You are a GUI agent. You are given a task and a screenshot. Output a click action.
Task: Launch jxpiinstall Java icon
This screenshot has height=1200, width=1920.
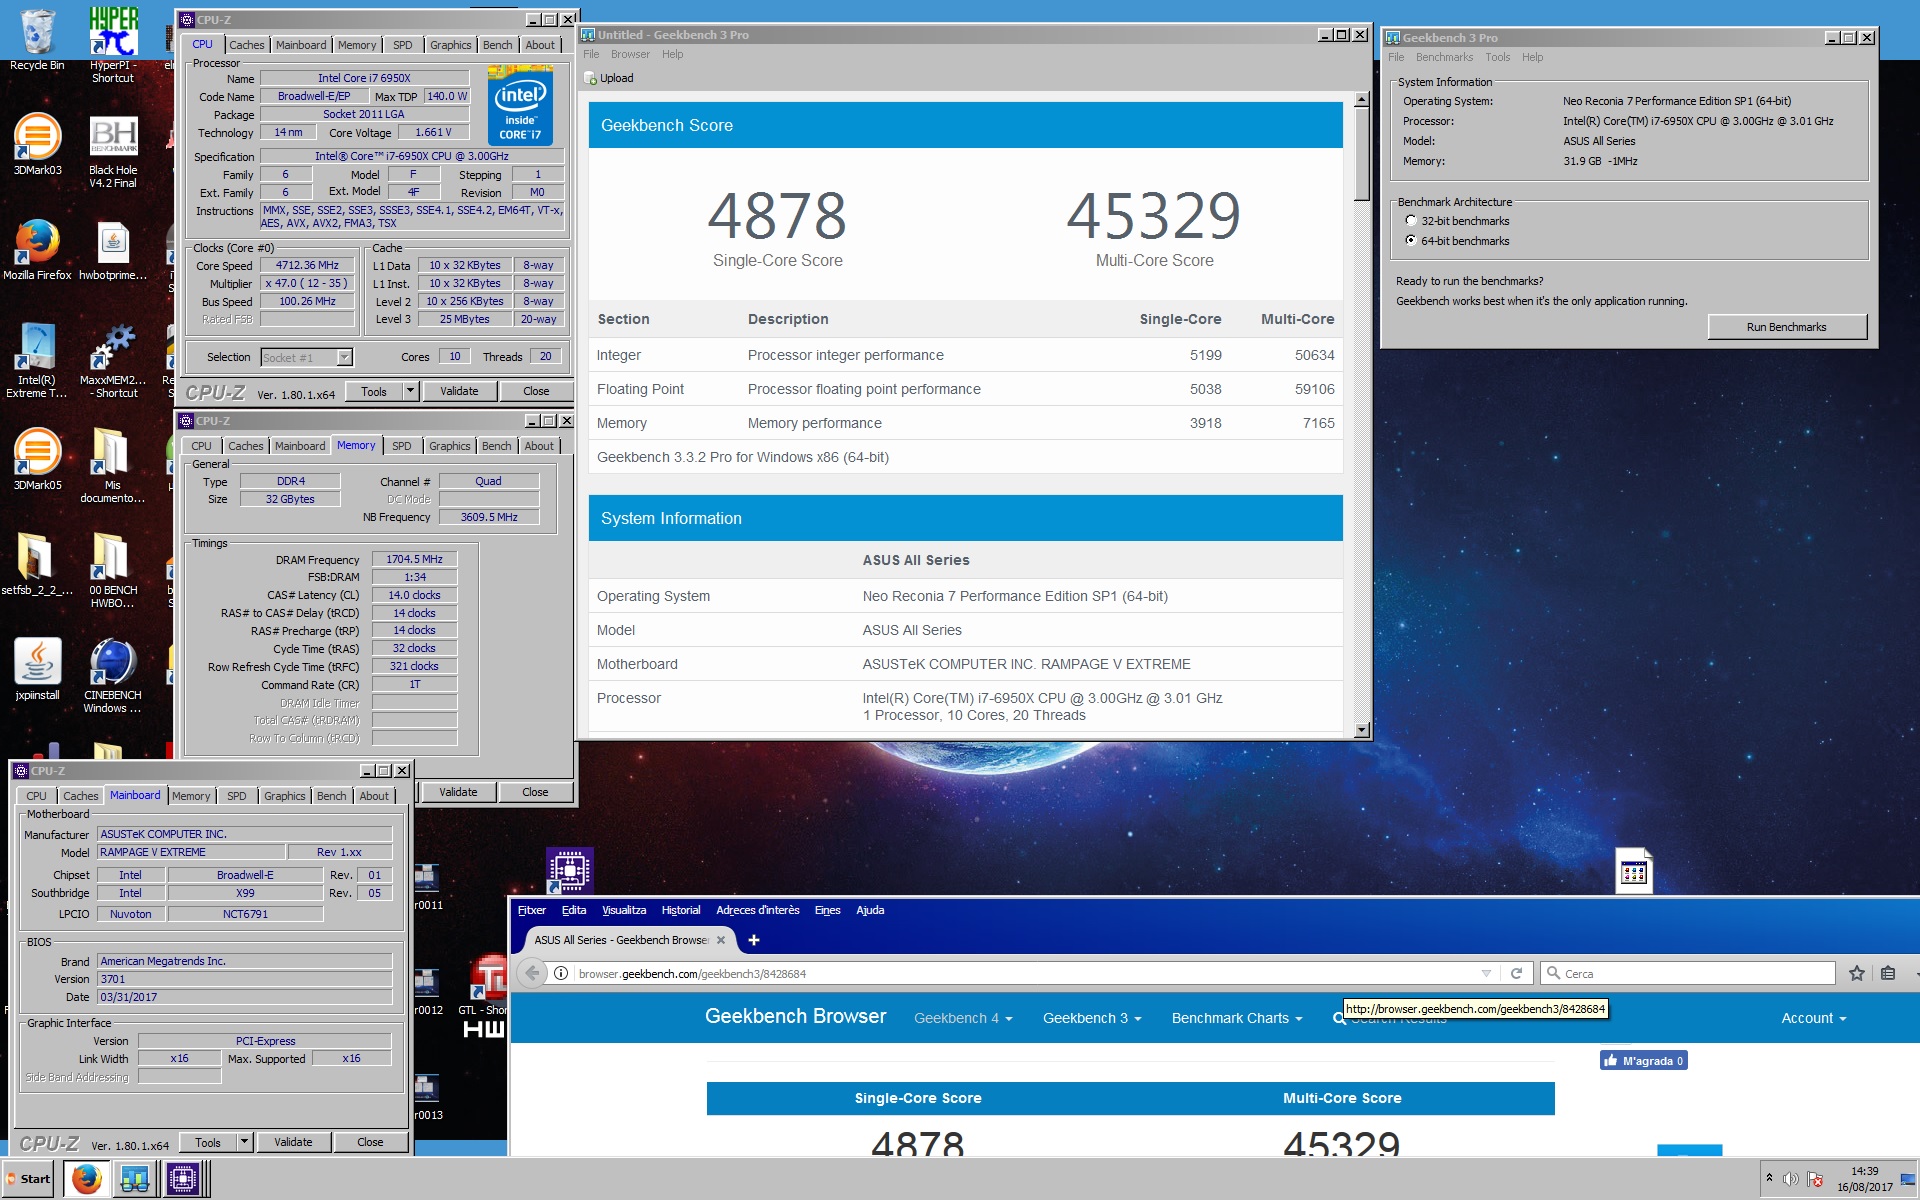[x=37, y=669]
